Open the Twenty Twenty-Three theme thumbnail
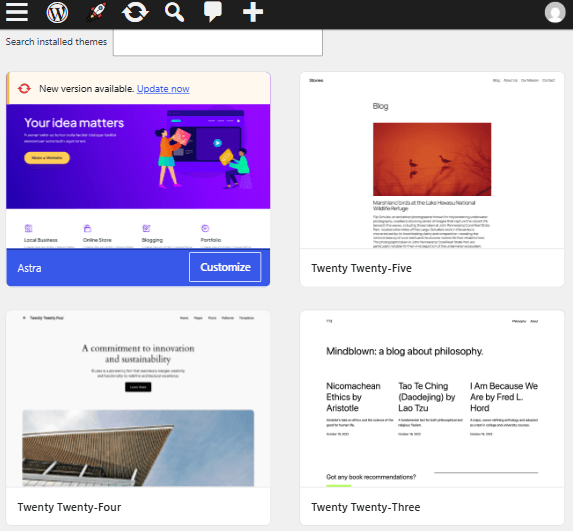This screenshot has height=531, width=573. [432, 399]
